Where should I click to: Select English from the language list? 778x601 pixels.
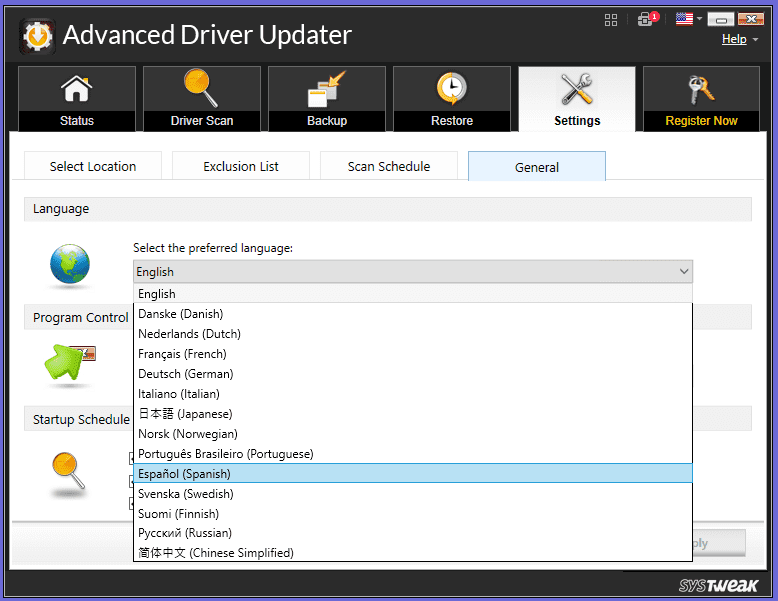coord(413,294)
